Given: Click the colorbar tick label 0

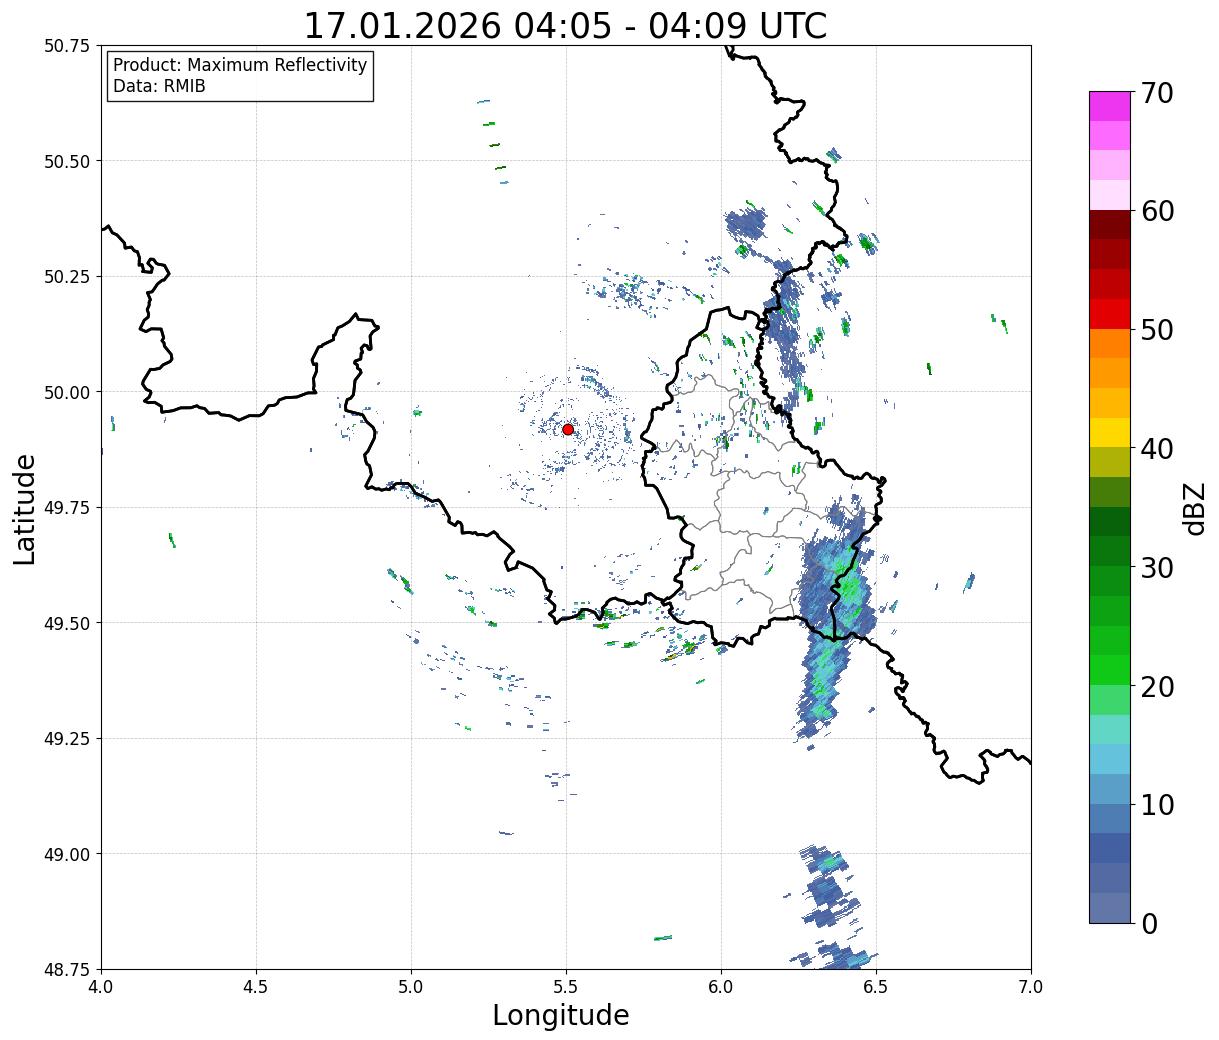Looking at the screenshot, I should (1149, 923).
